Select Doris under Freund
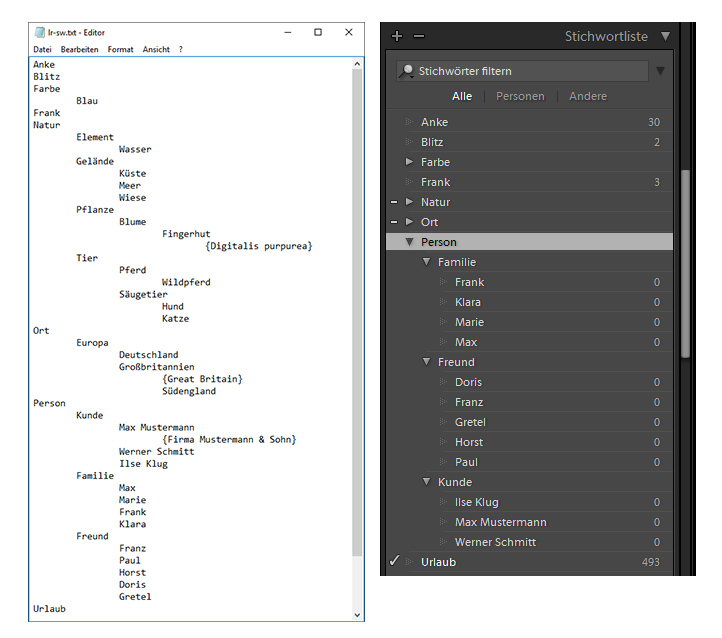722x638 pixels. pyautogui.click(x=530, y=382)
